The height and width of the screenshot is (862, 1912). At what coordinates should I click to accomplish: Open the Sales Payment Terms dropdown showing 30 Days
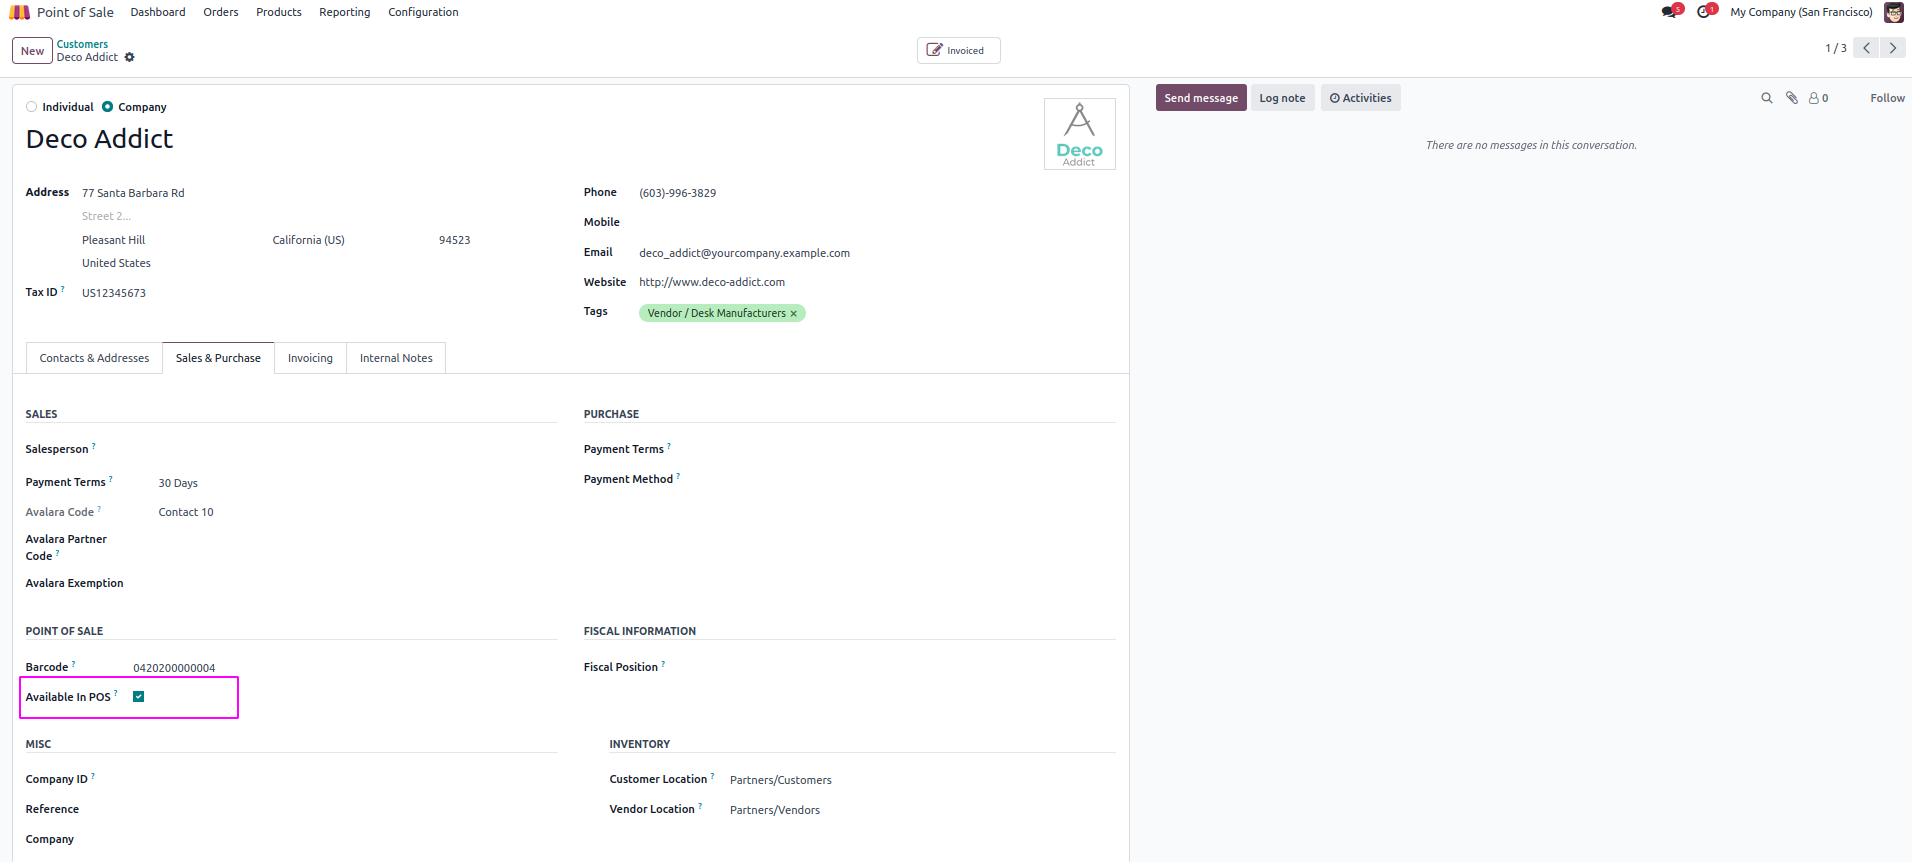coord(357,483)
